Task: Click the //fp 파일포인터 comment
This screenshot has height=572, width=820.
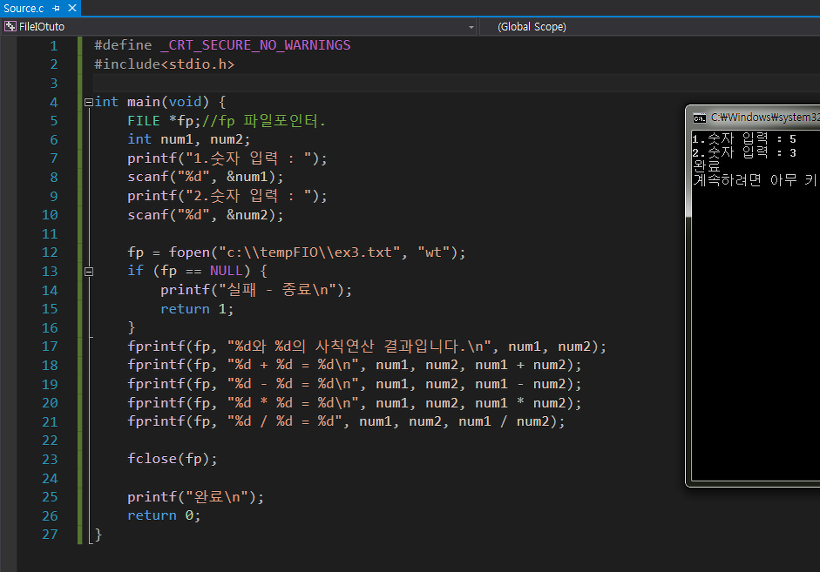Action: [x=264, y=121]
